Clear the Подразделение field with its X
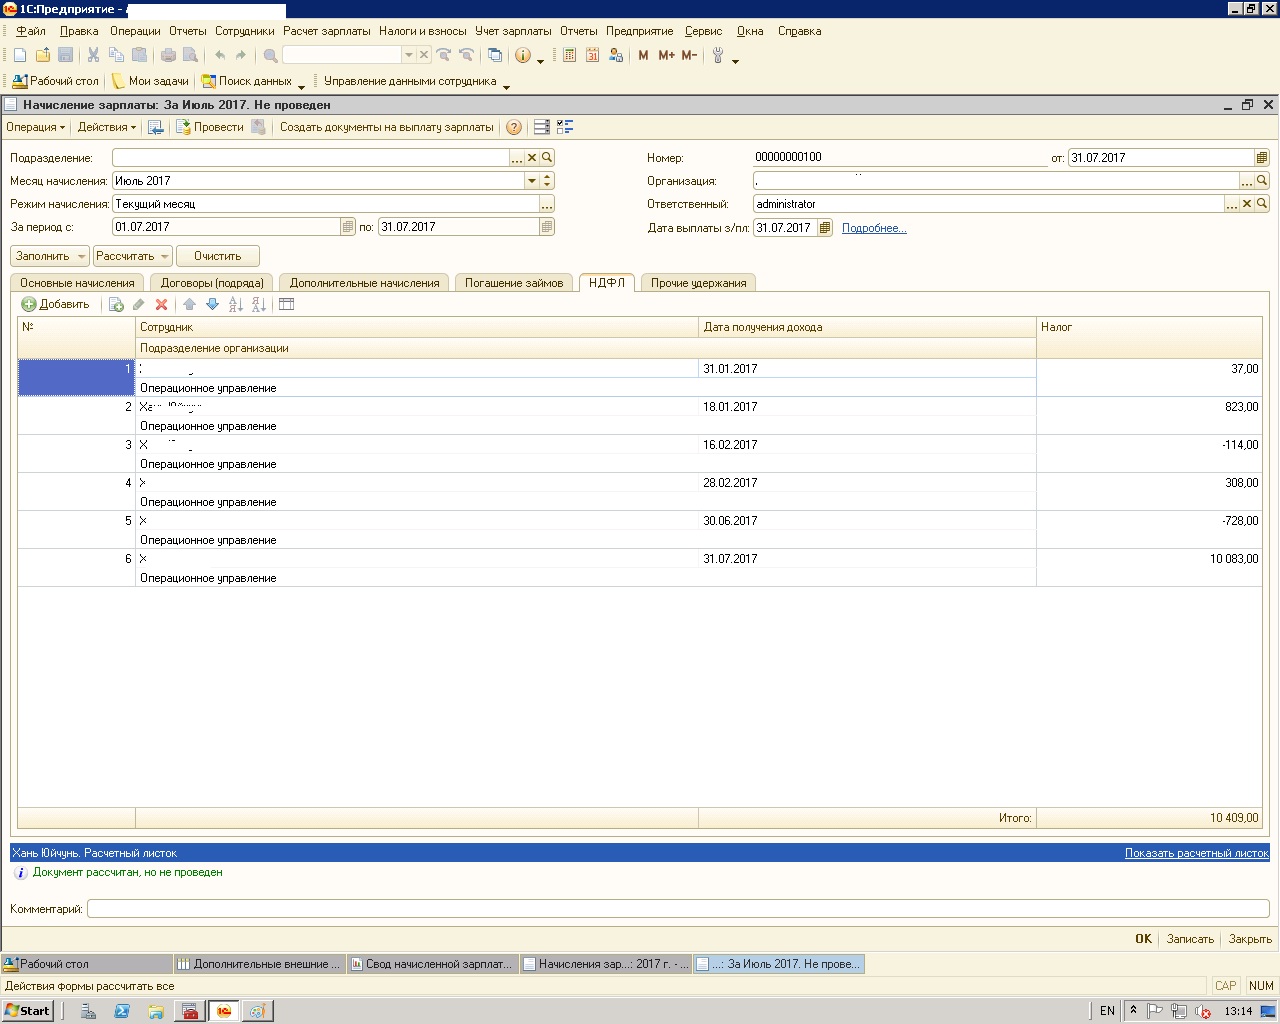 532,158
